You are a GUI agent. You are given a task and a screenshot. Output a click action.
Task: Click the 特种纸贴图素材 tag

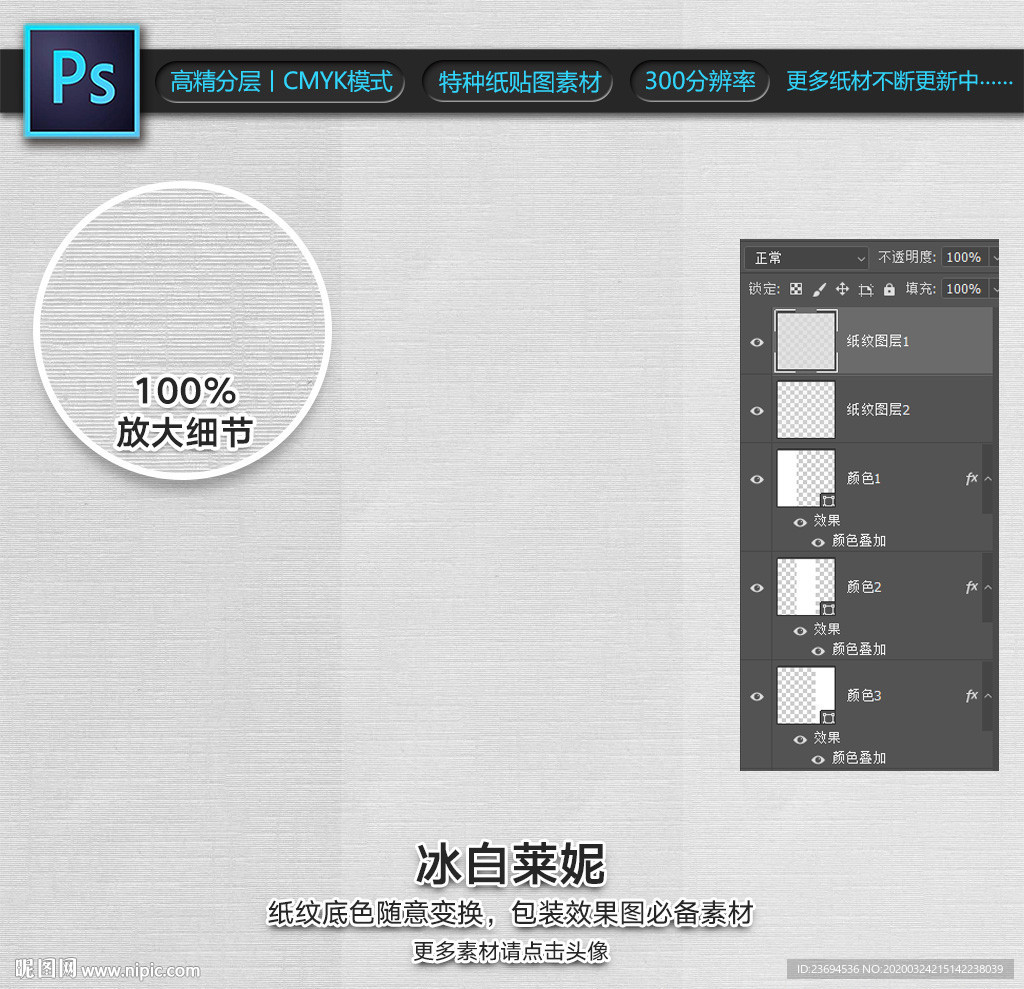[x=519, y=82]
